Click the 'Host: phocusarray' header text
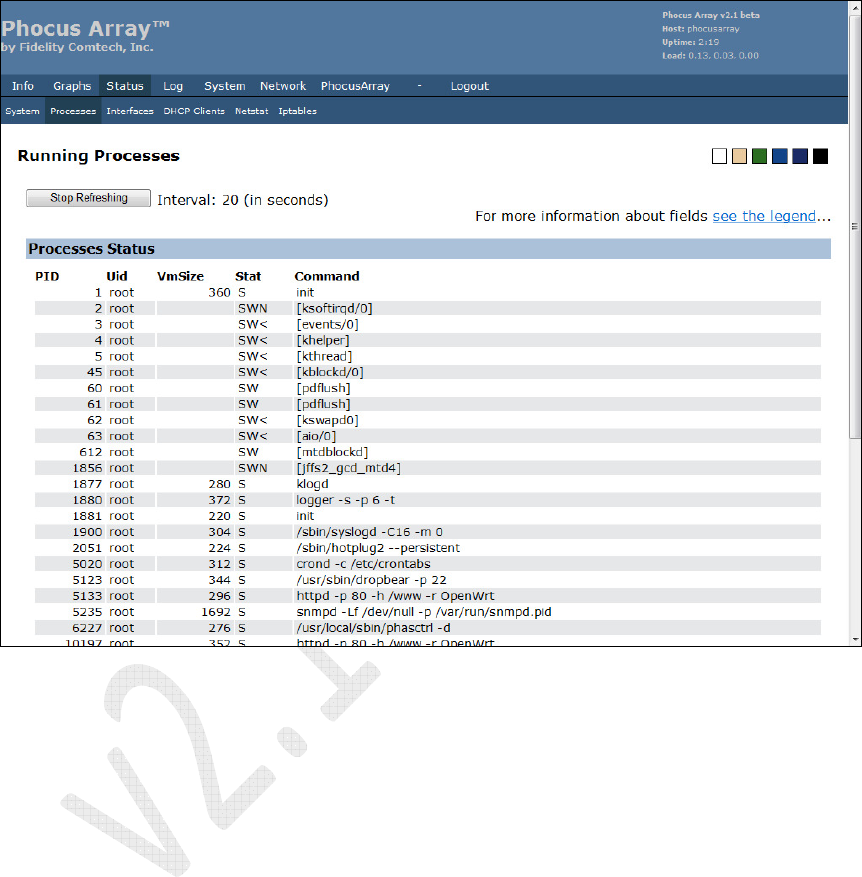This screenshot has width=862, height=877. (x=701, y=29)
